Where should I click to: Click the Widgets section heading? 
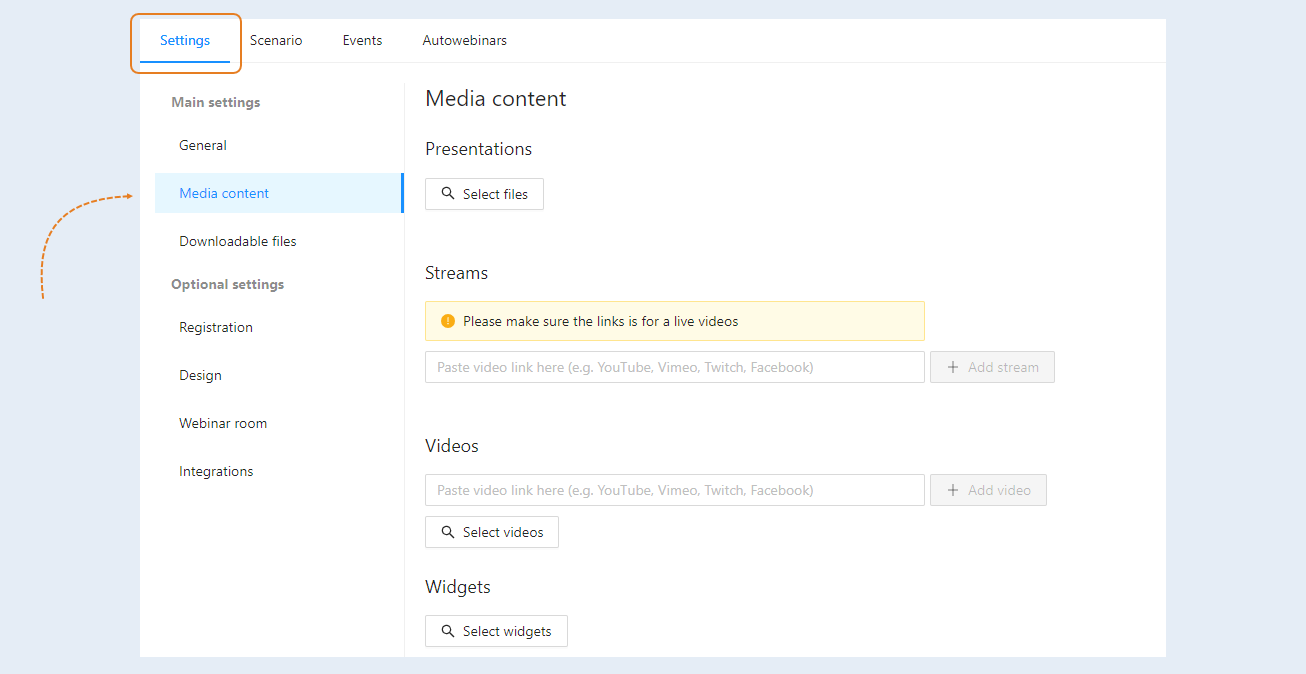click(x=458, y=587)
